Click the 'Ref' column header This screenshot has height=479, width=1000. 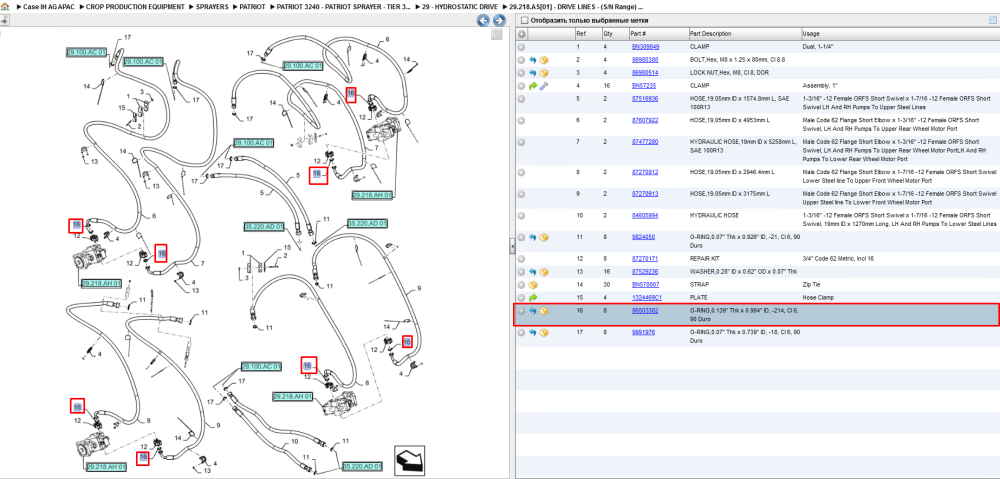(588, 34)
